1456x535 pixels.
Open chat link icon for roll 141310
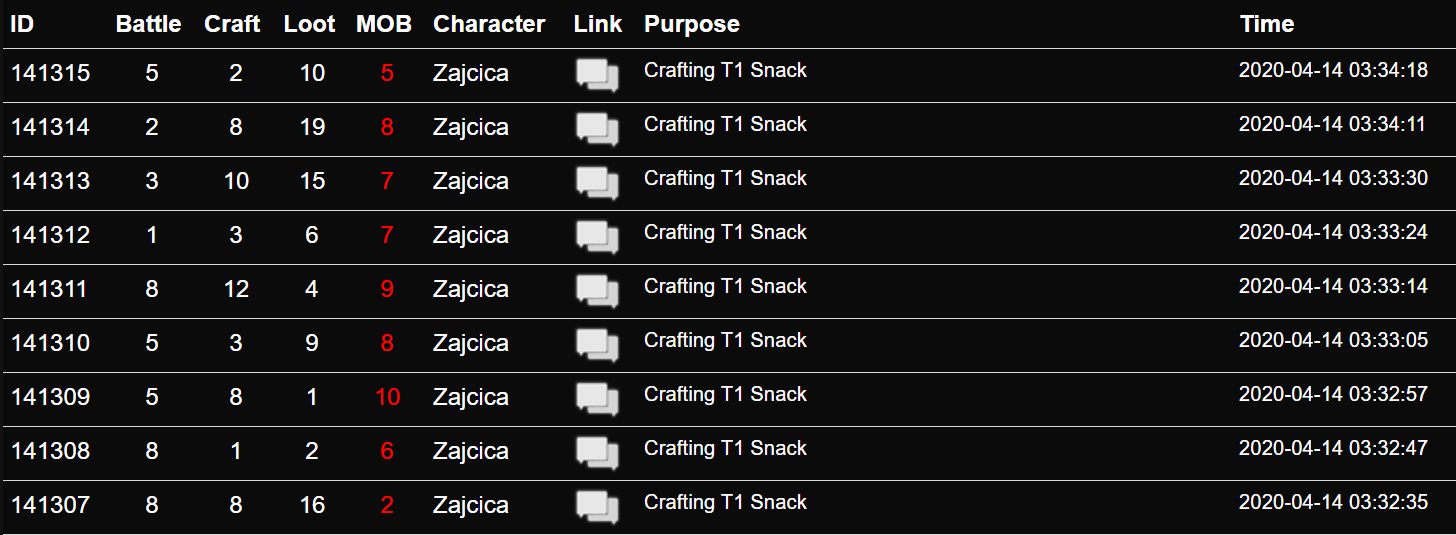click(598, 345)
